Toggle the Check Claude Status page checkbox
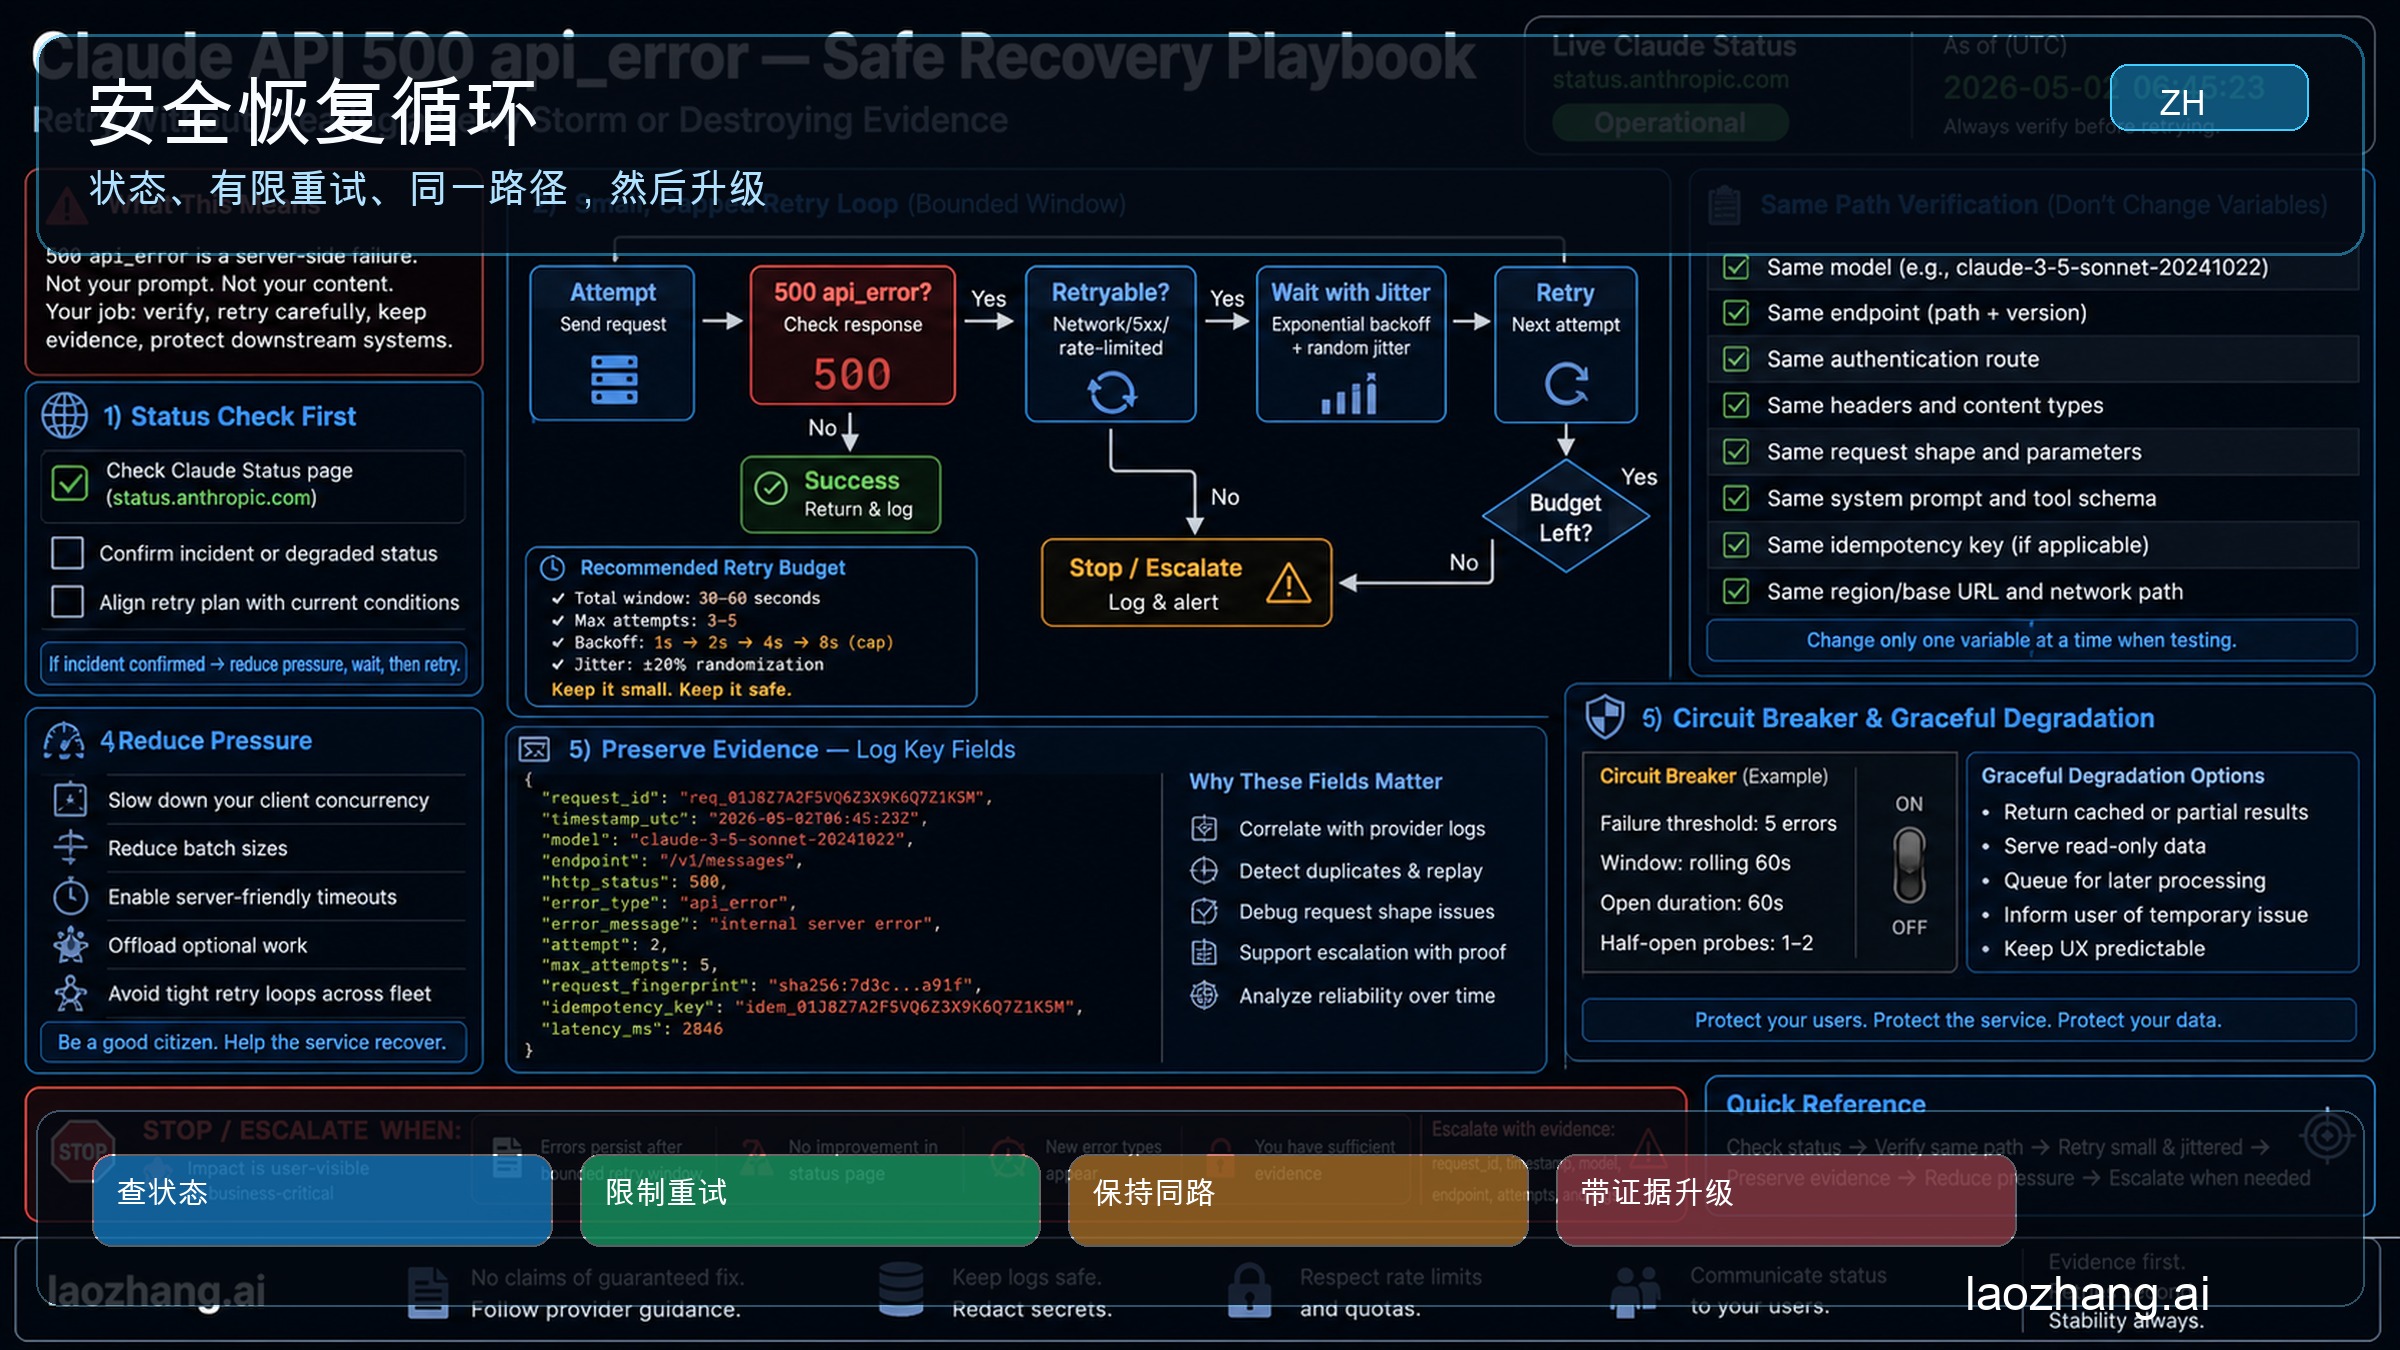 pos(69,484)
